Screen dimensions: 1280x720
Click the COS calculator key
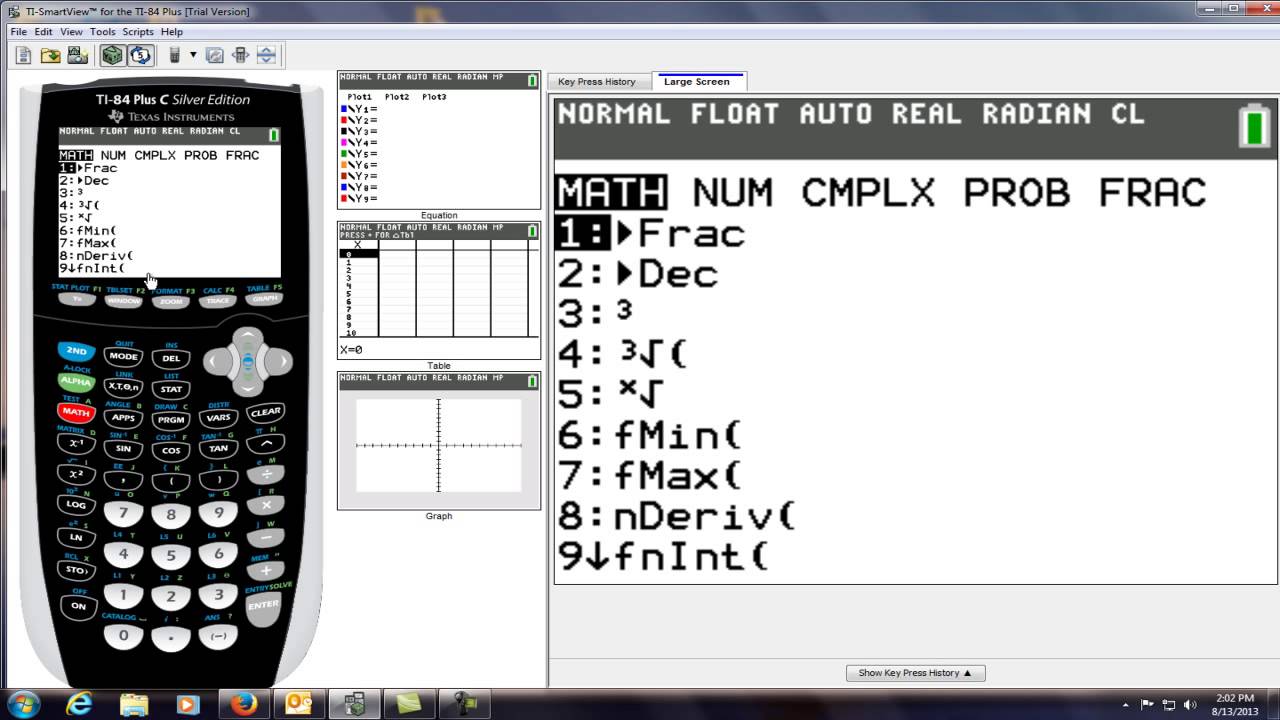[x=171, y=451]
